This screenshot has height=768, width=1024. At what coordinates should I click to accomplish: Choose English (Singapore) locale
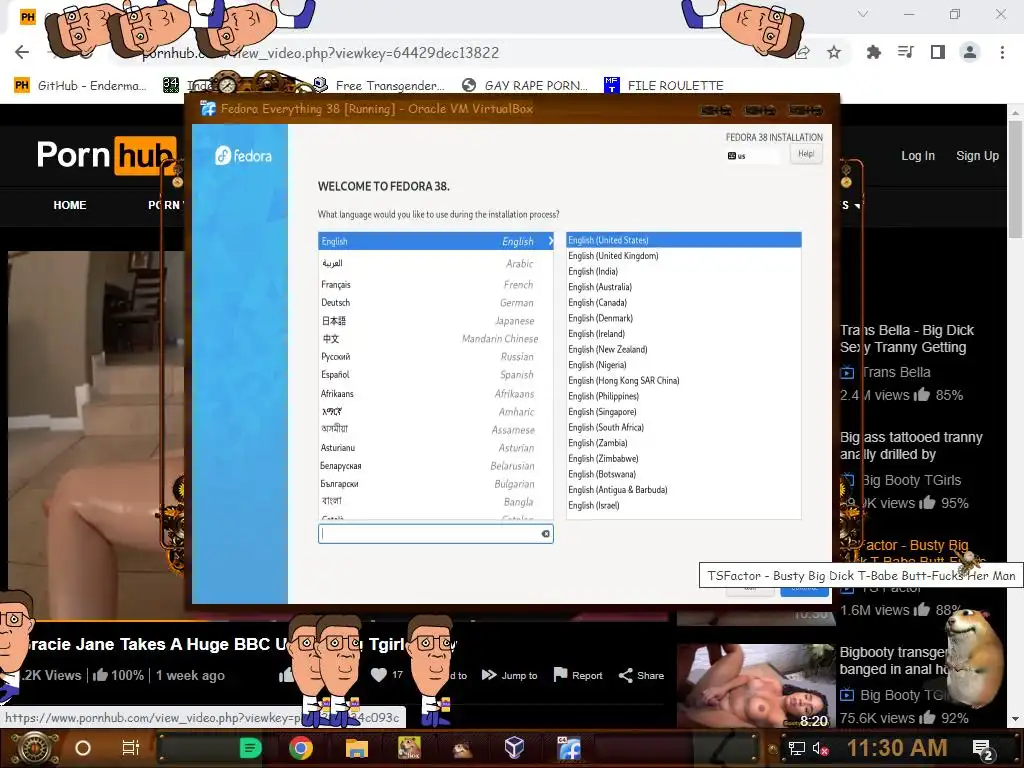(684, 412)
